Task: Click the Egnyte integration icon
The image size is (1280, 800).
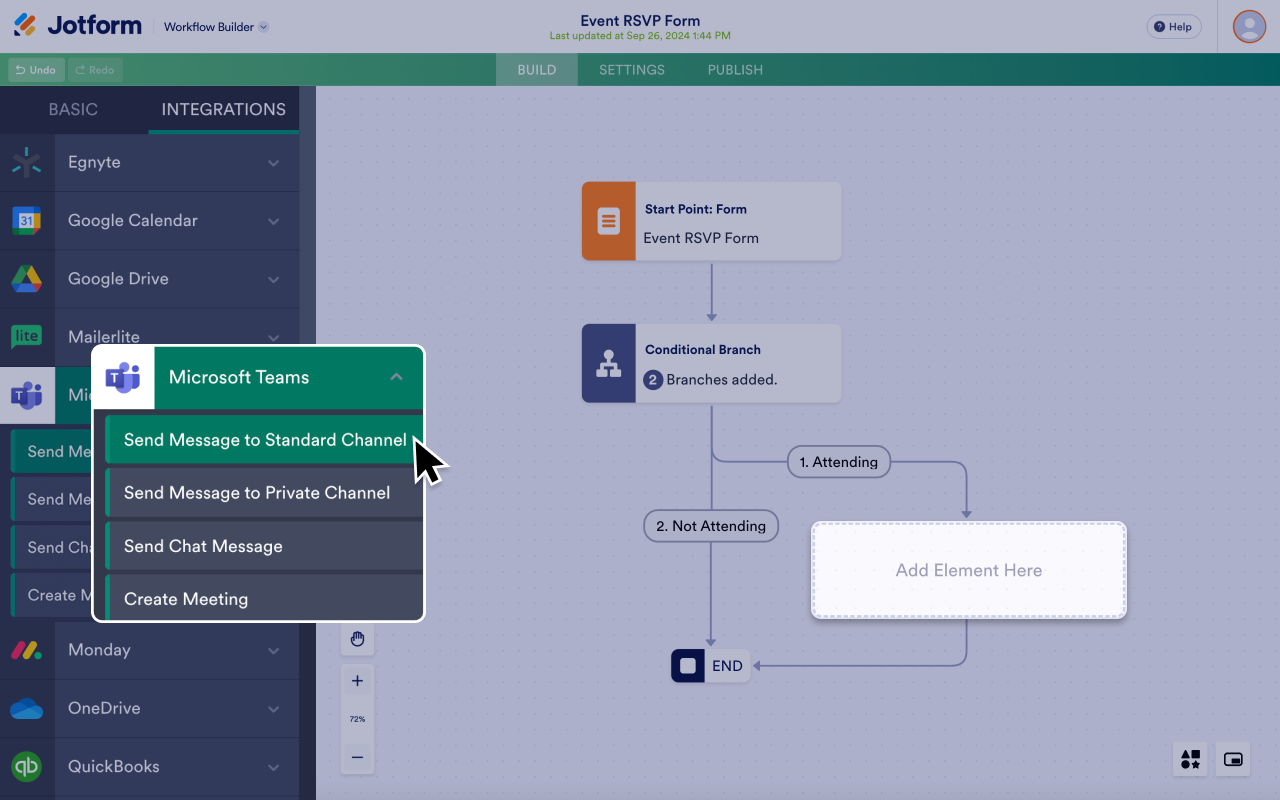Action: click(27, 162)
